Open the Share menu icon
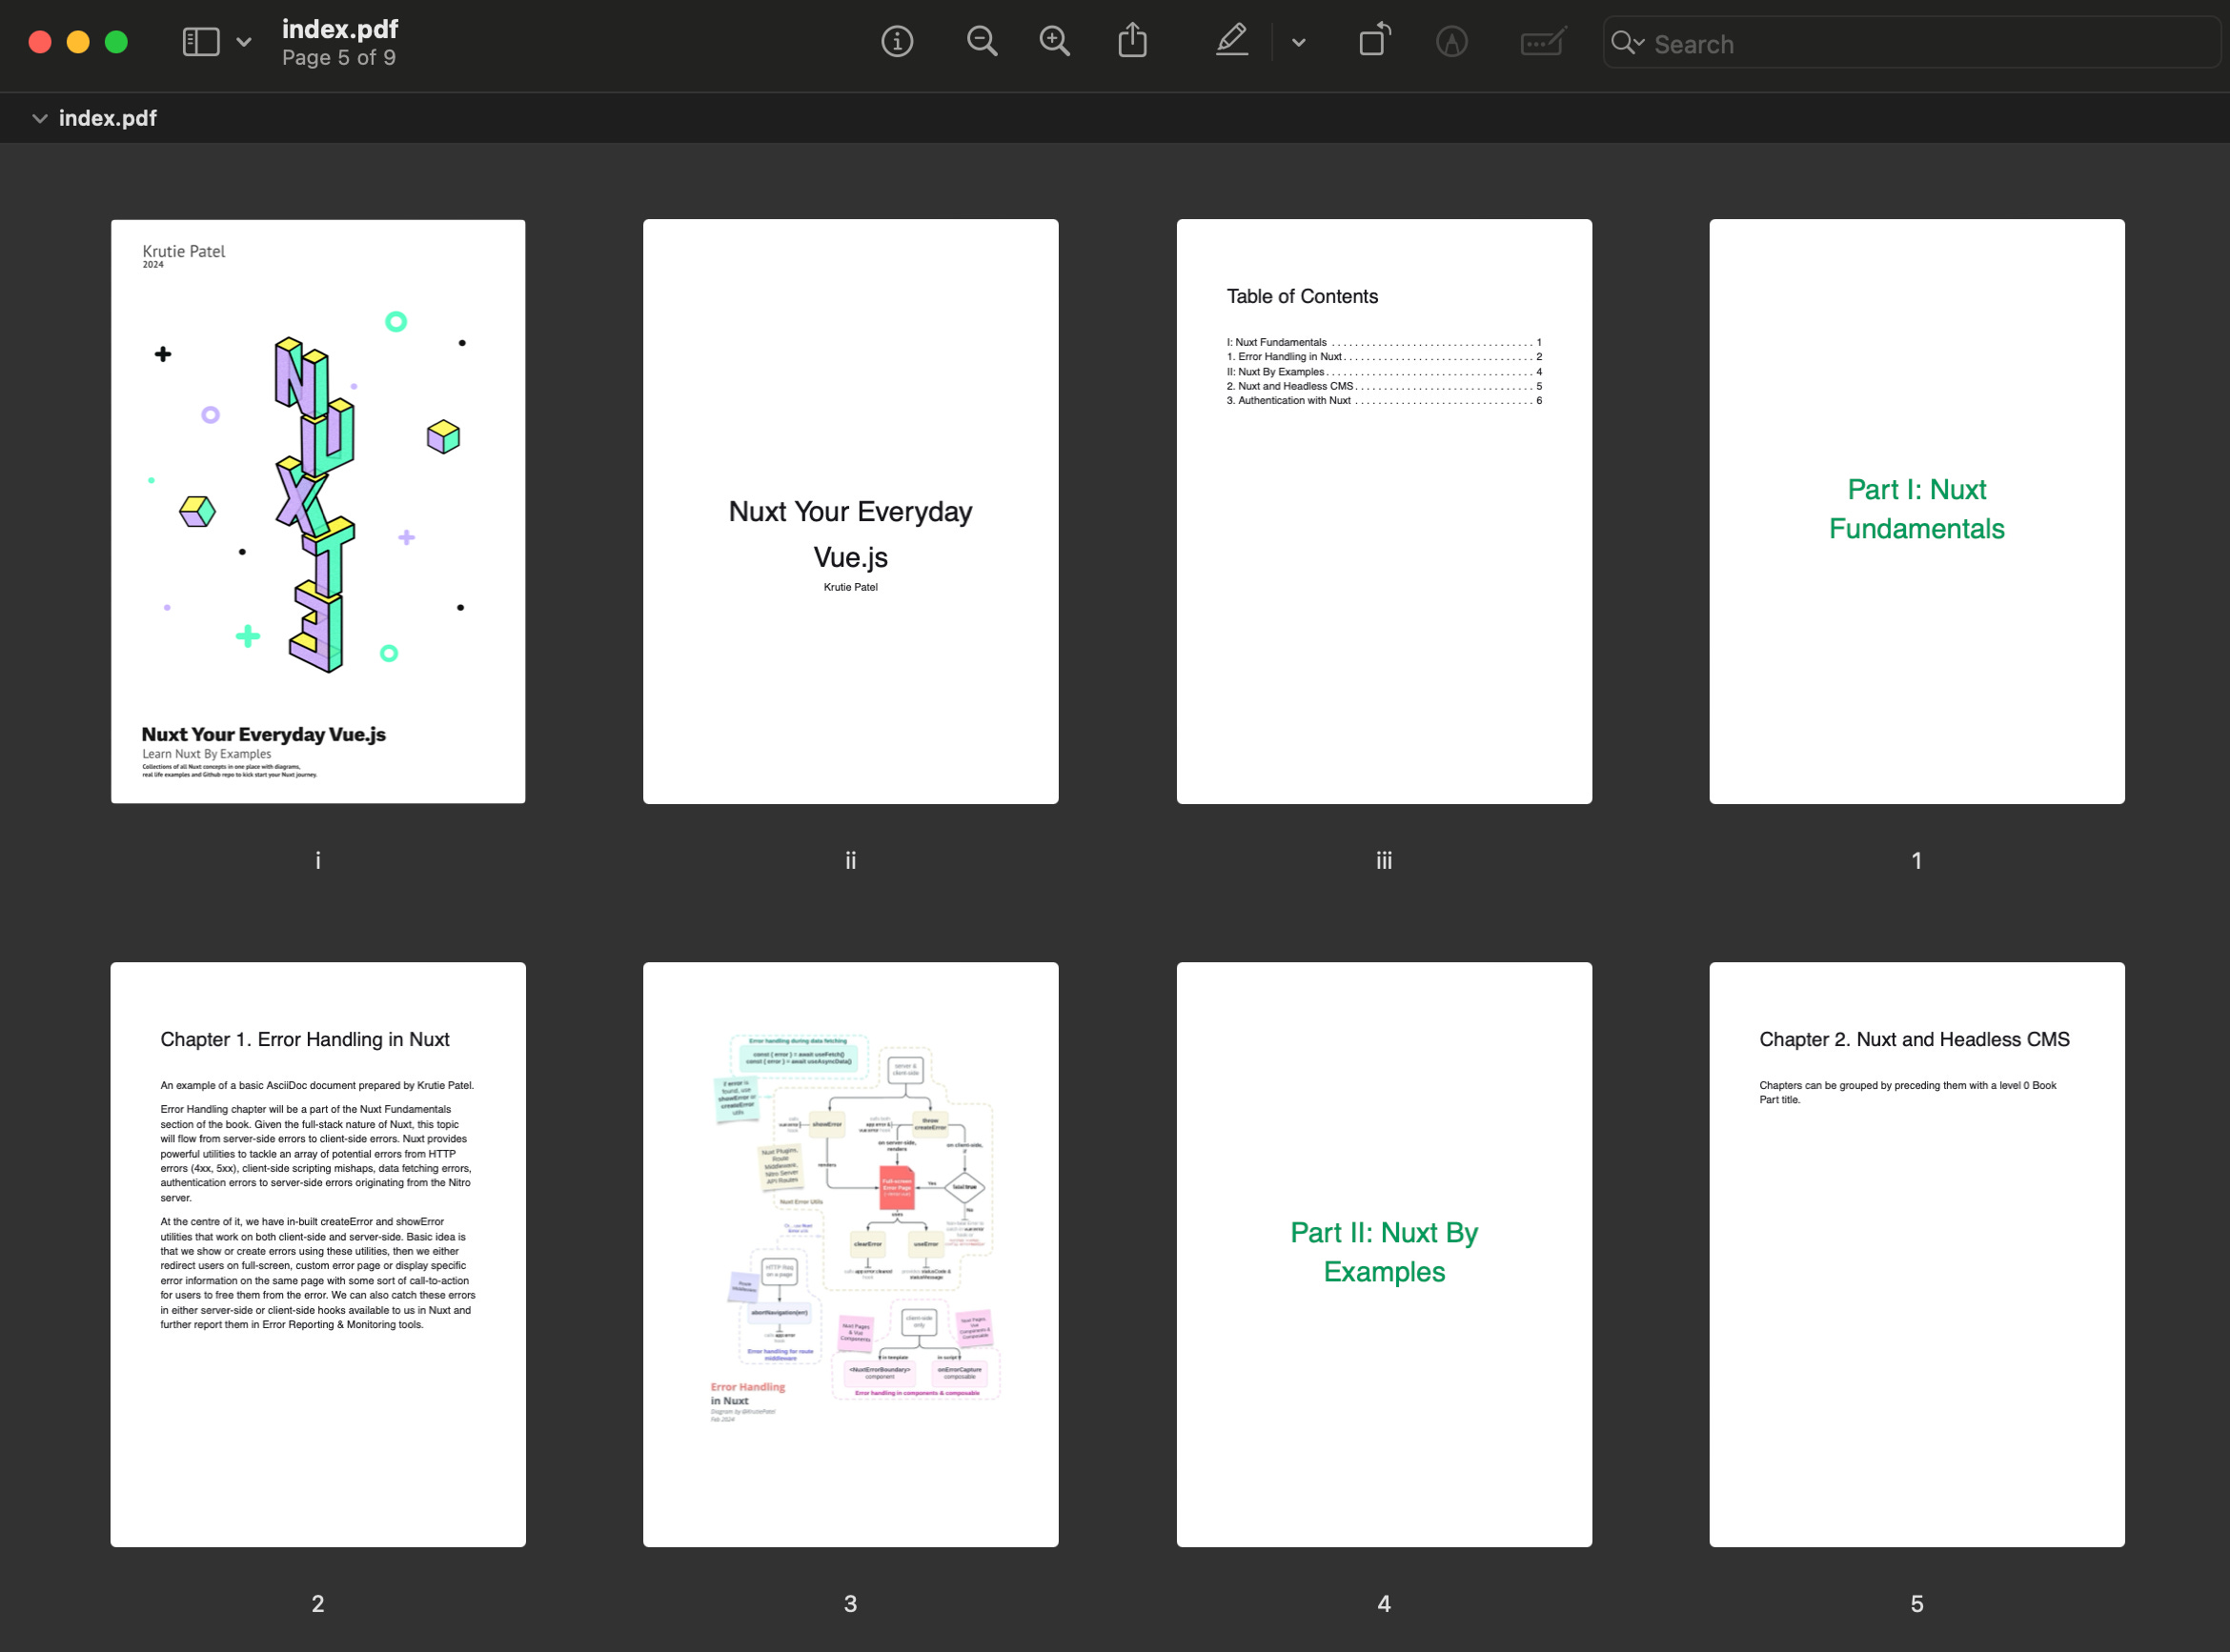2230x1652 pixels. coord(1132,42)
